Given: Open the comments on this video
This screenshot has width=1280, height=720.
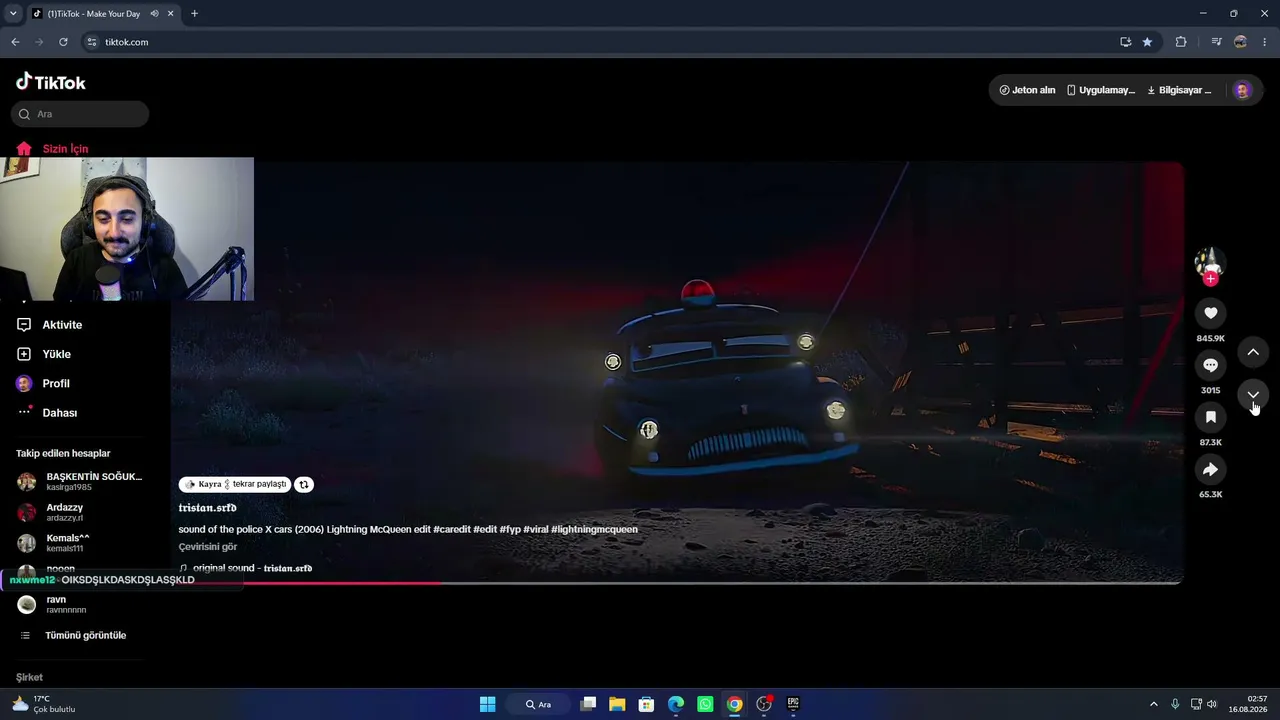Looking at the screenshot, I should (x=1210, y=365).
